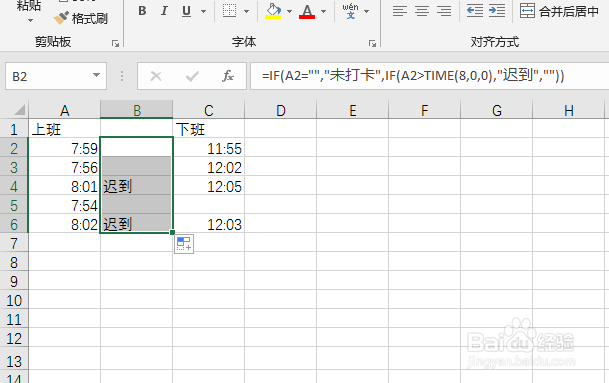
Task: Open borders dropdown arrow
Action: [246, 11]
